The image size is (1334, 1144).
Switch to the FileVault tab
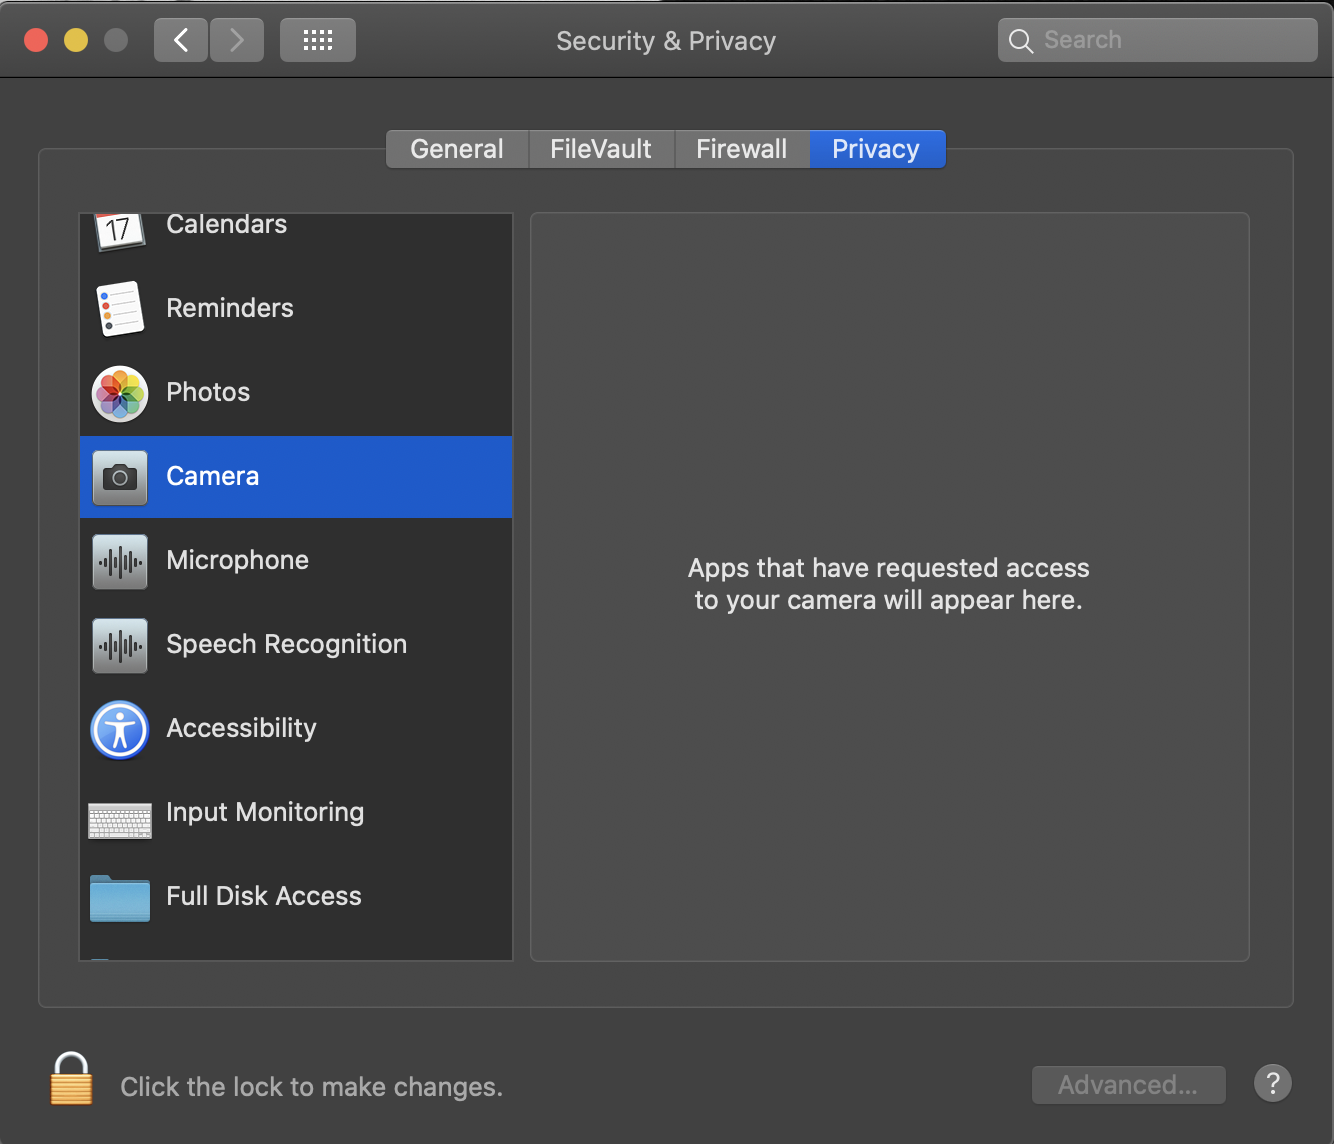point(601,149)
